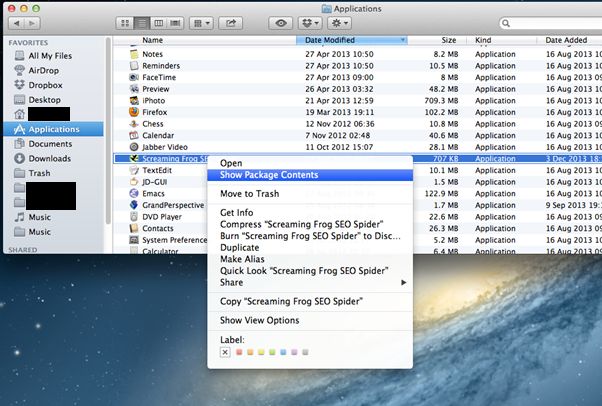Screen dimensions: 602x406
Task: Open the Action gear dropdown
Action: point(339,23)
